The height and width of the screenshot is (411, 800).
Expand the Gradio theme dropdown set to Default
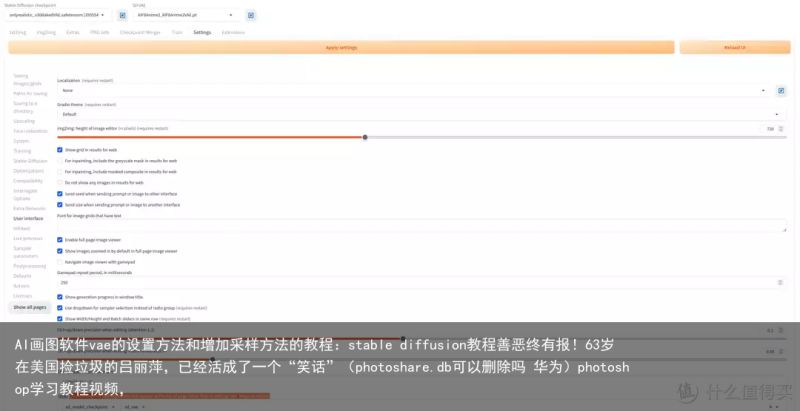tap(421, 114)
